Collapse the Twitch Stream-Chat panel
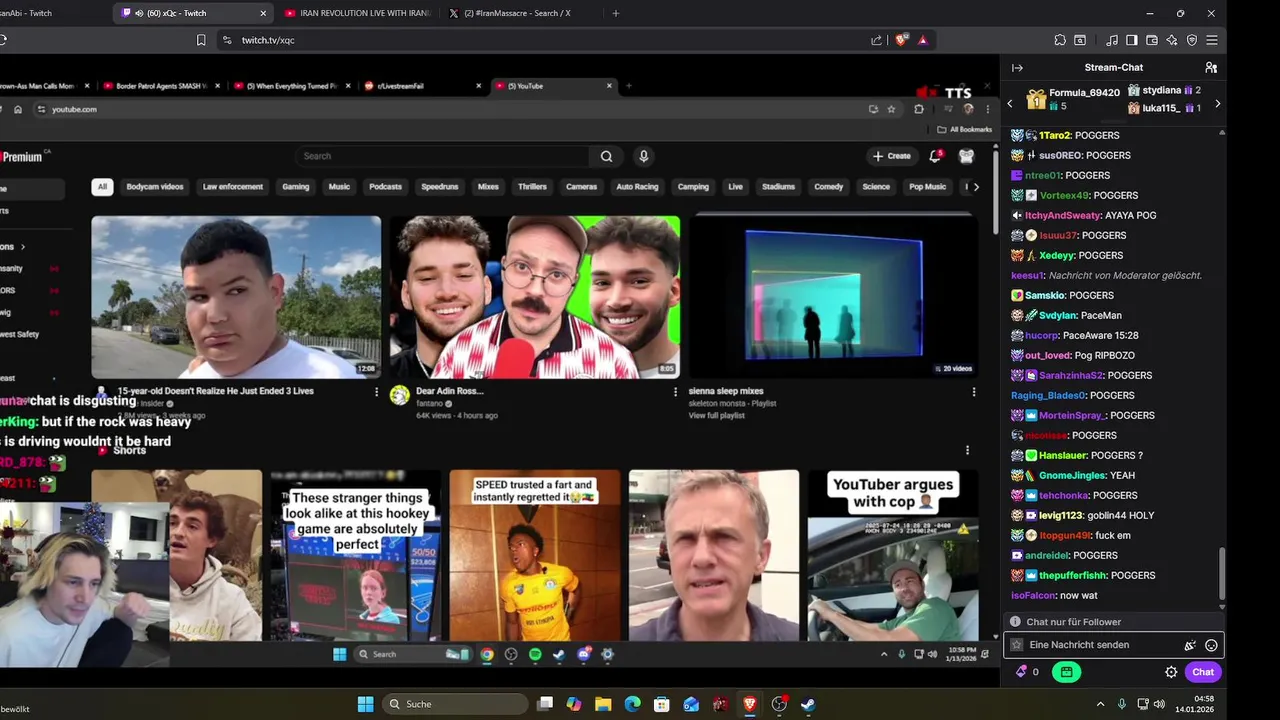Screen dimensions: 1280x720 [x=1017, y=68]
